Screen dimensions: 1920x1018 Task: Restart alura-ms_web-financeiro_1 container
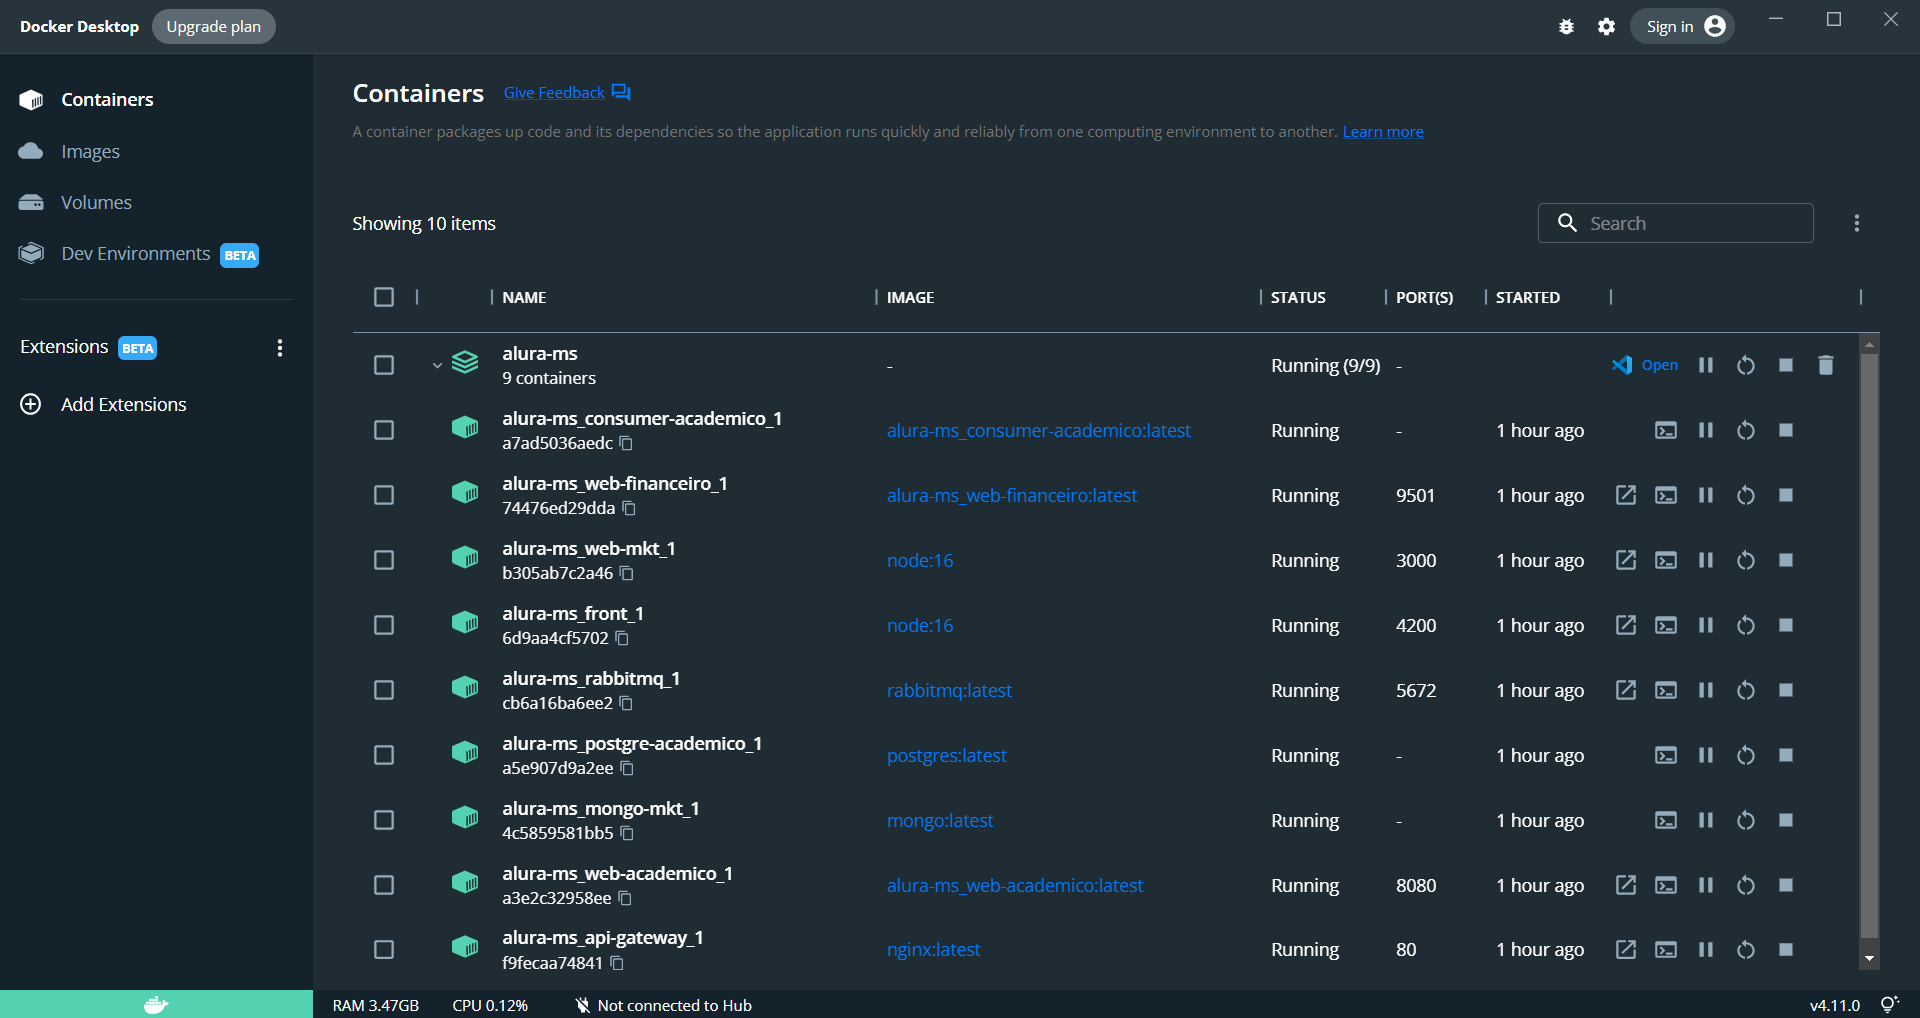coord(1746,495)
